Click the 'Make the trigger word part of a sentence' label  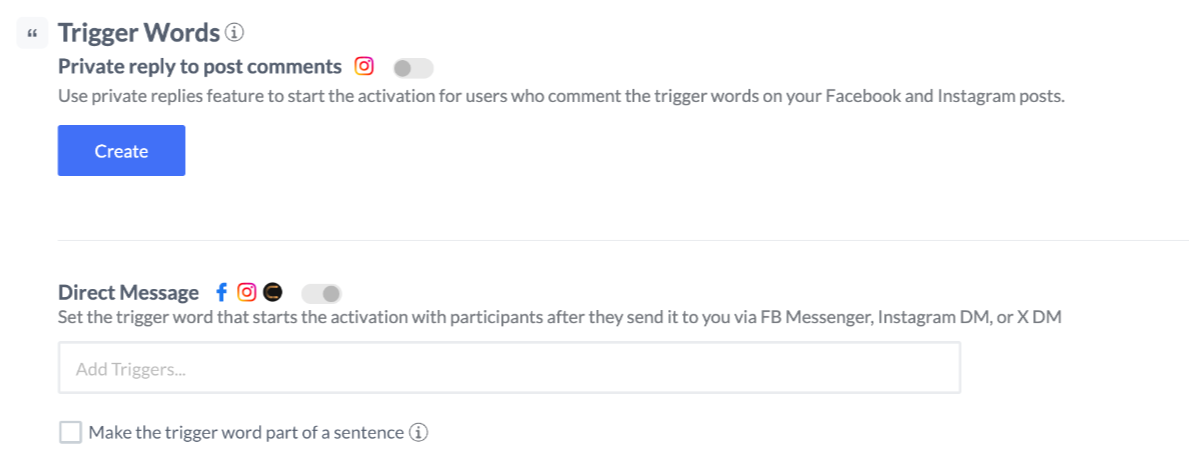click(246, 433)
